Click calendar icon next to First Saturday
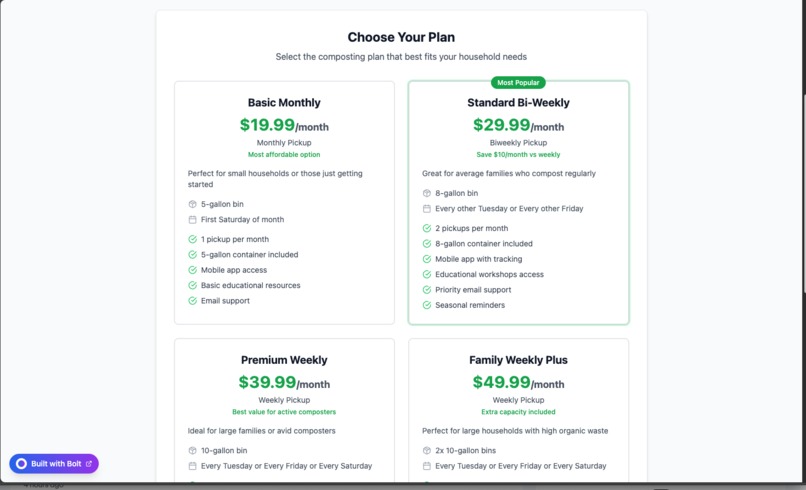 pos(192,220)
